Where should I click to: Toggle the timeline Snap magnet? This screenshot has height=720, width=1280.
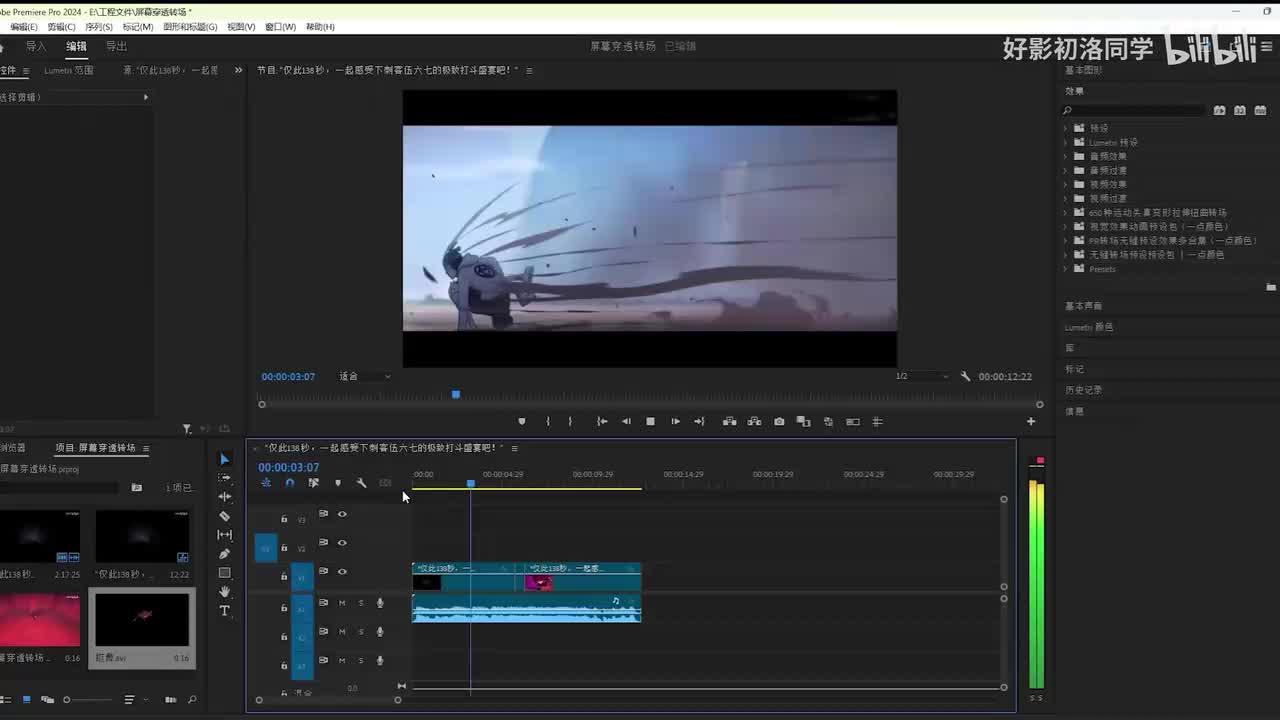[289, 483]
